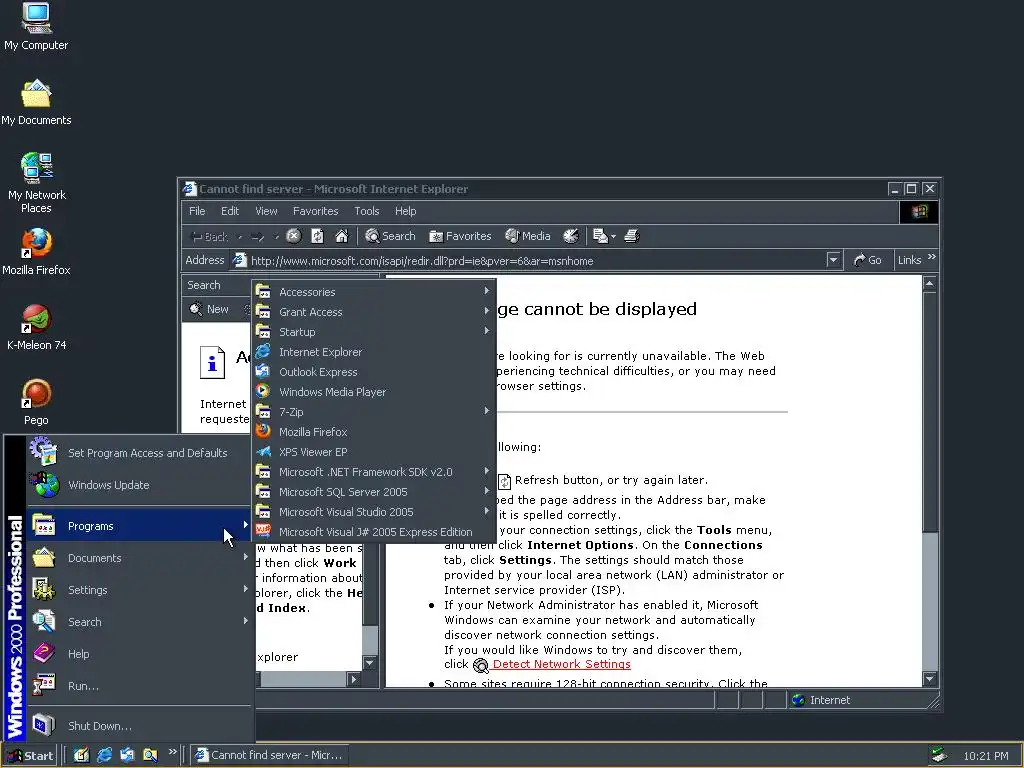
Task: Expand the Accessories submenu
Action: [374, 292]
